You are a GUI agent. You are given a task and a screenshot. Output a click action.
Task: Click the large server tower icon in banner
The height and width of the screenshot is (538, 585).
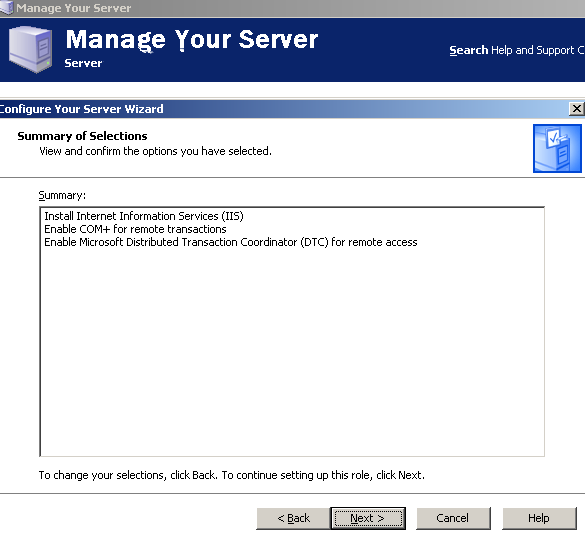30,49
